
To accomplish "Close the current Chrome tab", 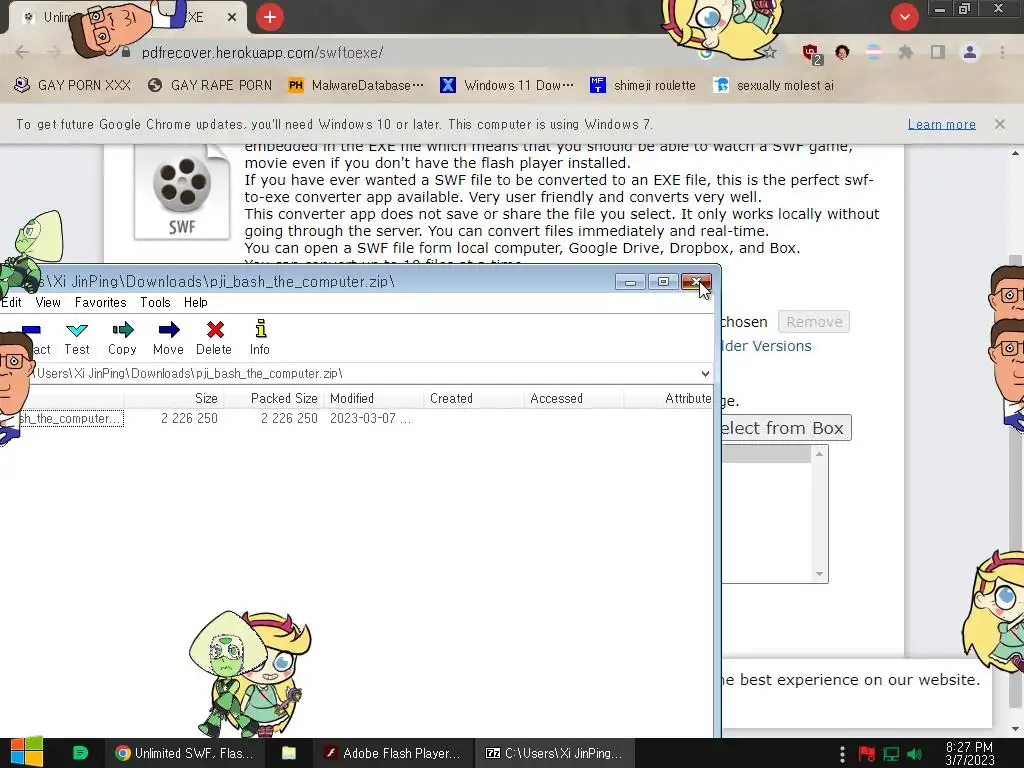I will click(x=232, y=18).
